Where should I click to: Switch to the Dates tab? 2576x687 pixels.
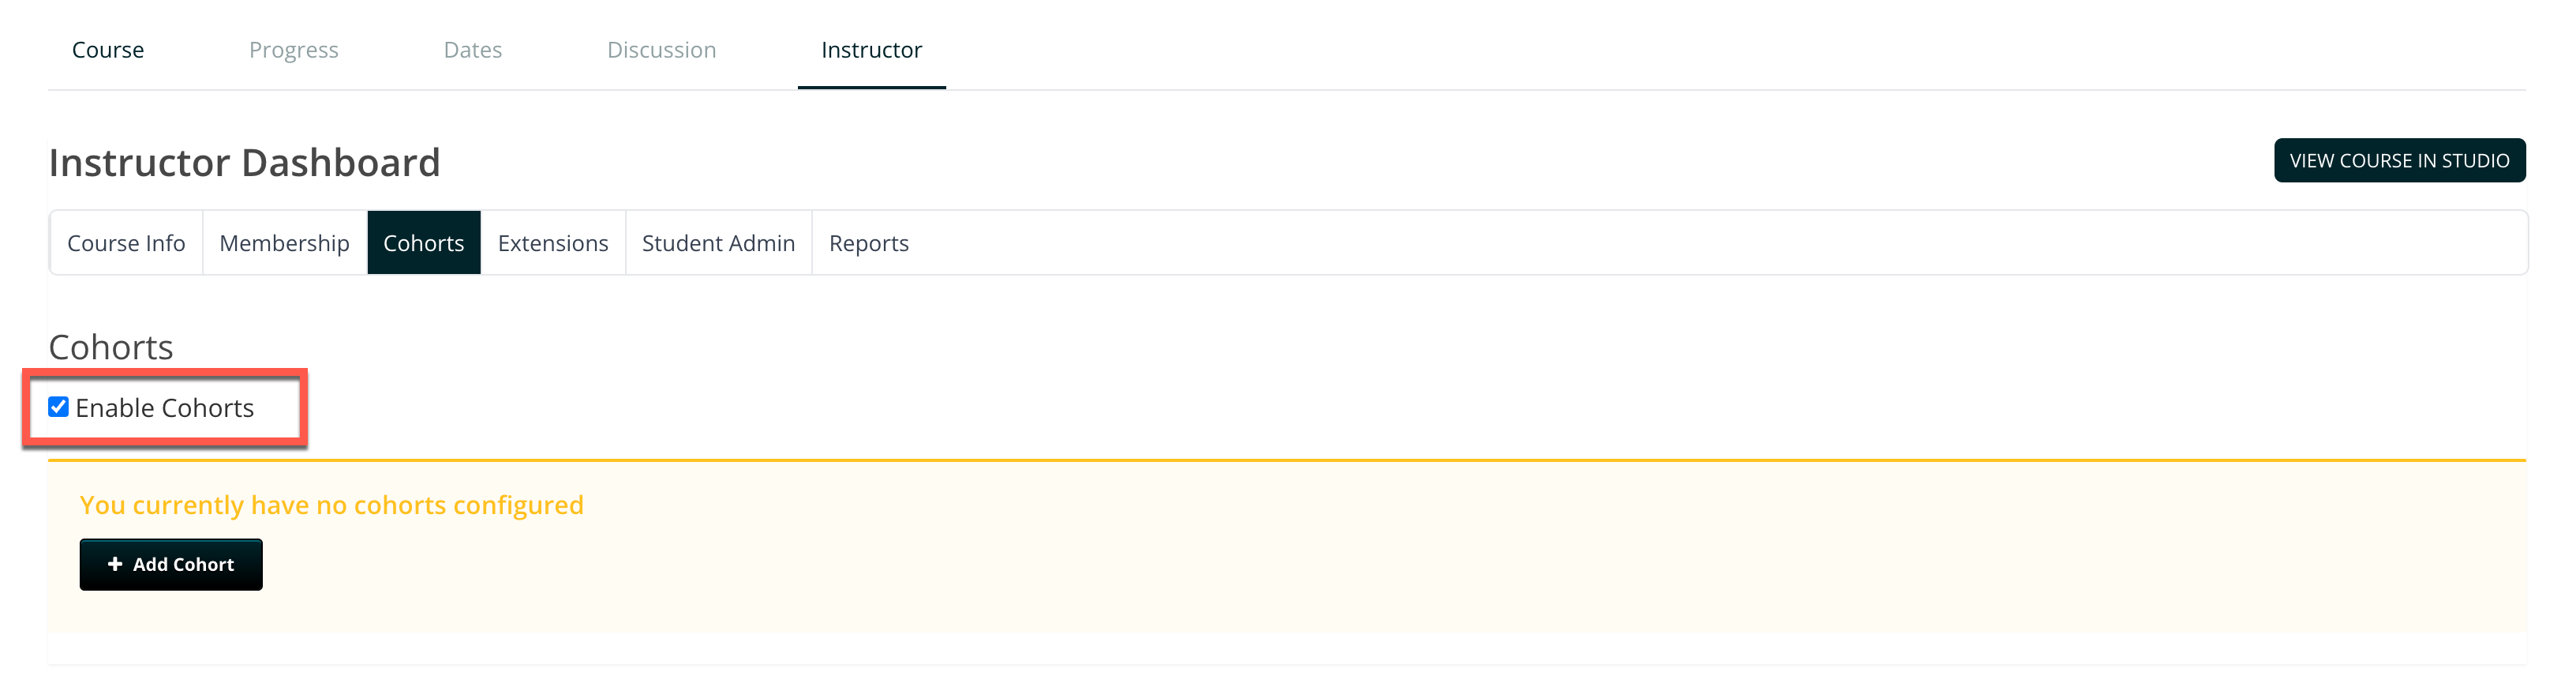[473, 50]
